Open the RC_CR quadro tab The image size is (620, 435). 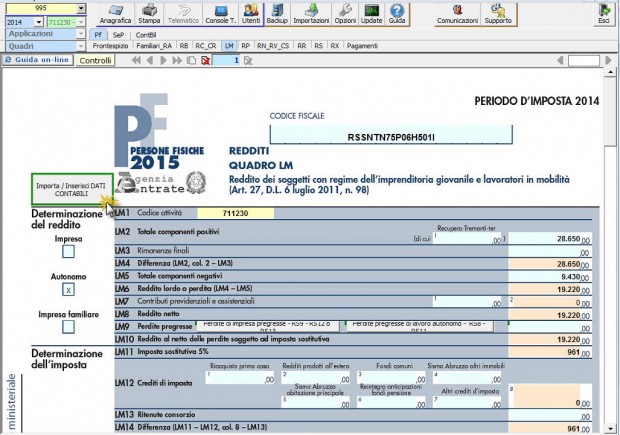click(206, 46)
